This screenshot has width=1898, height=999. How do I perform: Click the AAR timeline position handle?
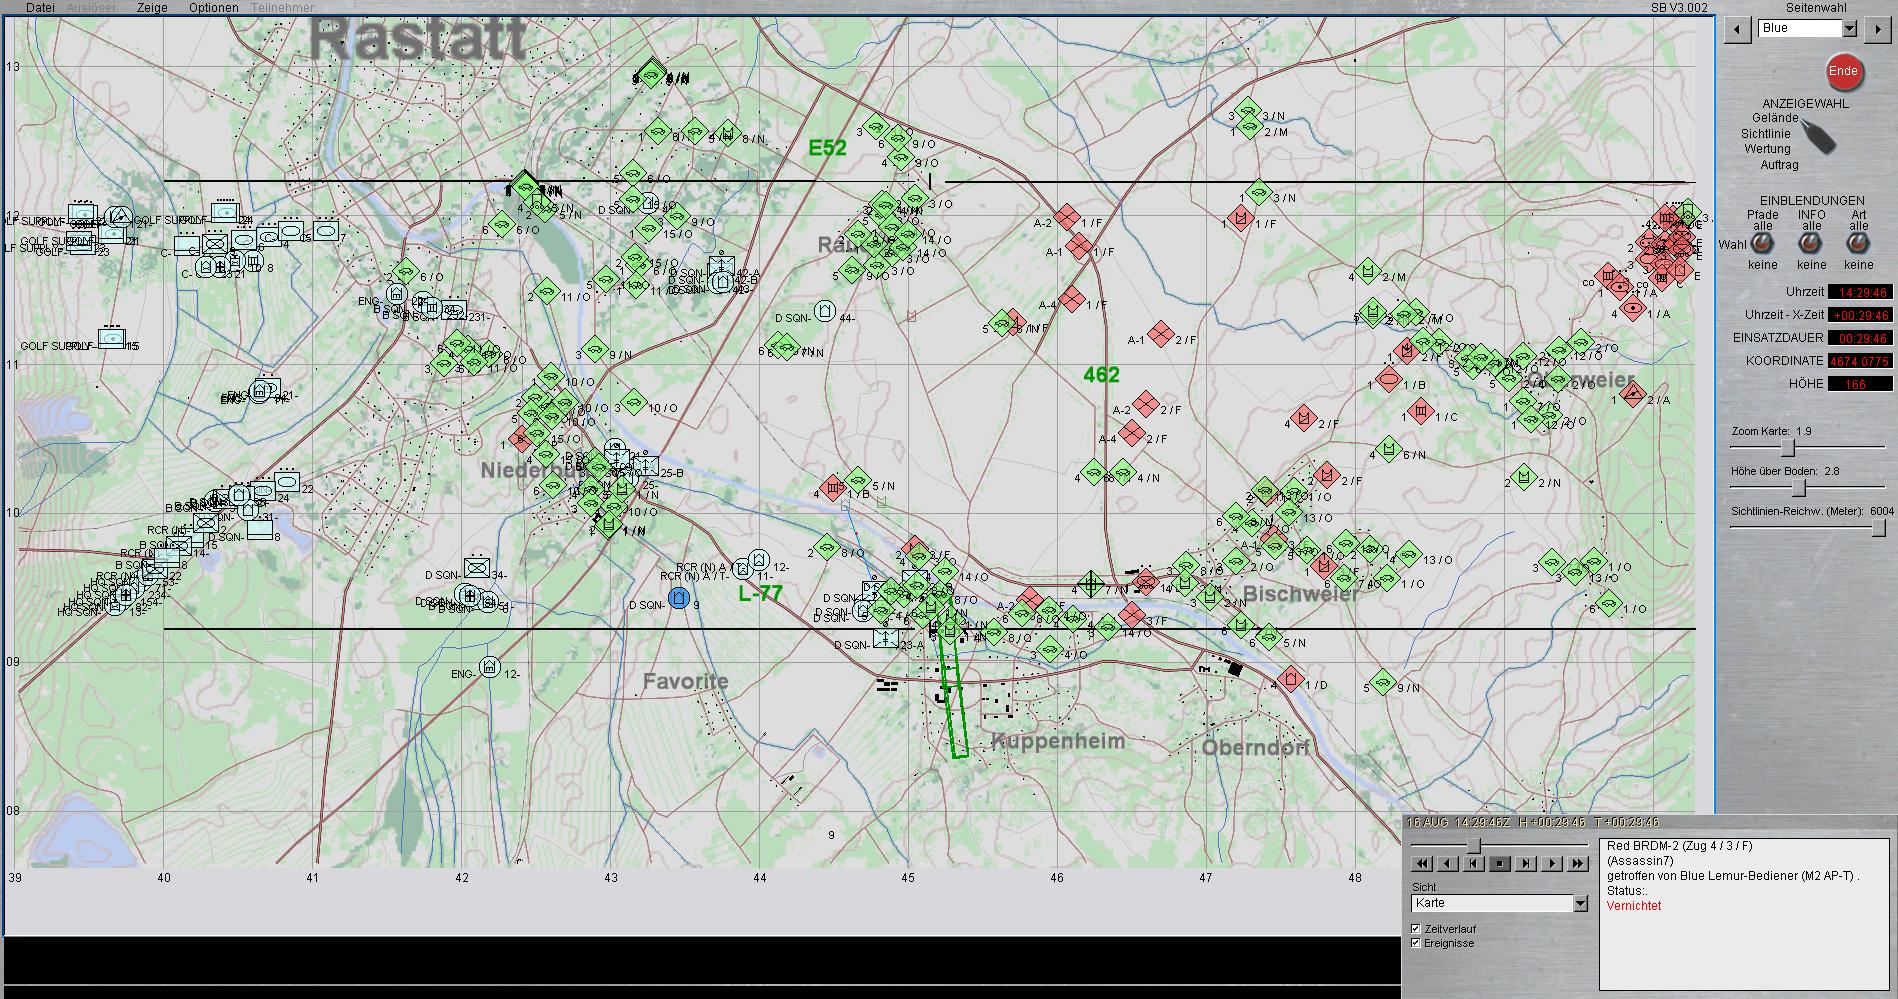tap(1474, 846)
